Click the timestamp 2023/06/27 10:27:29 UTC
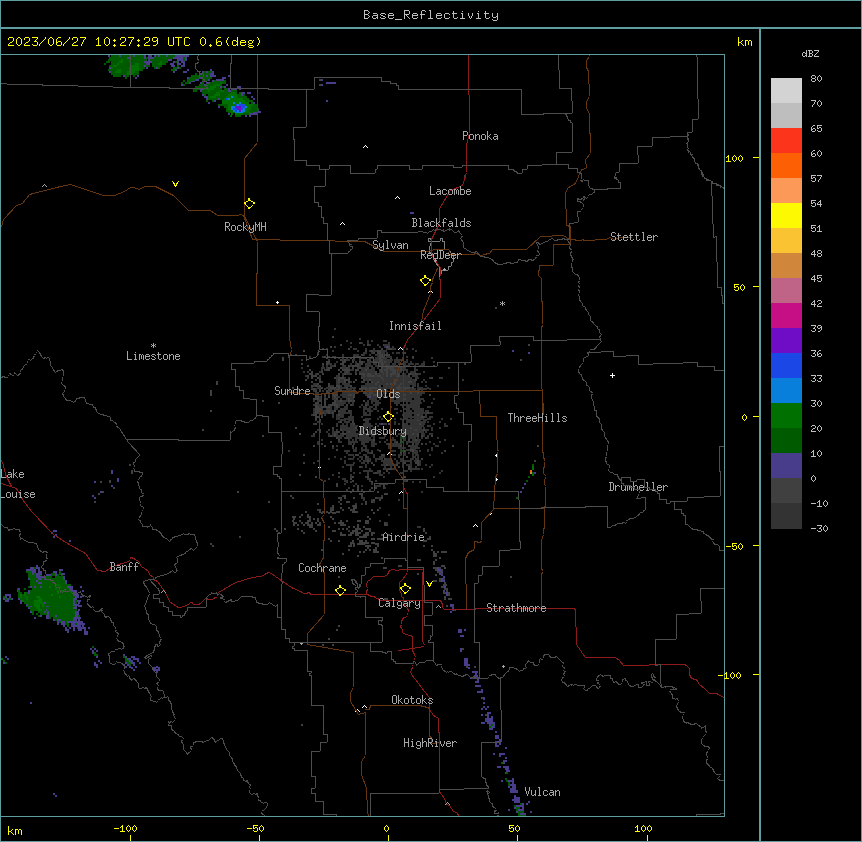862x842 pixels. [x=99, y=42]
